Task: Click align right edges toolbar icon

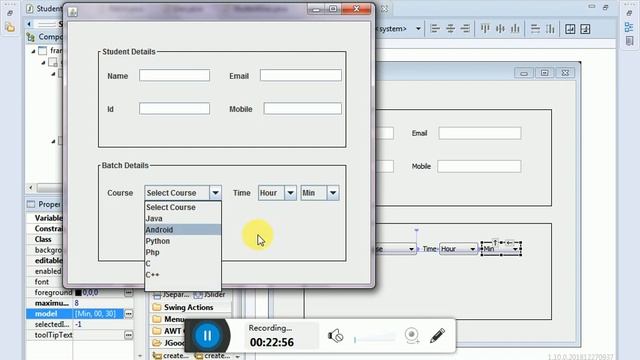Action: tap(465, 29)
